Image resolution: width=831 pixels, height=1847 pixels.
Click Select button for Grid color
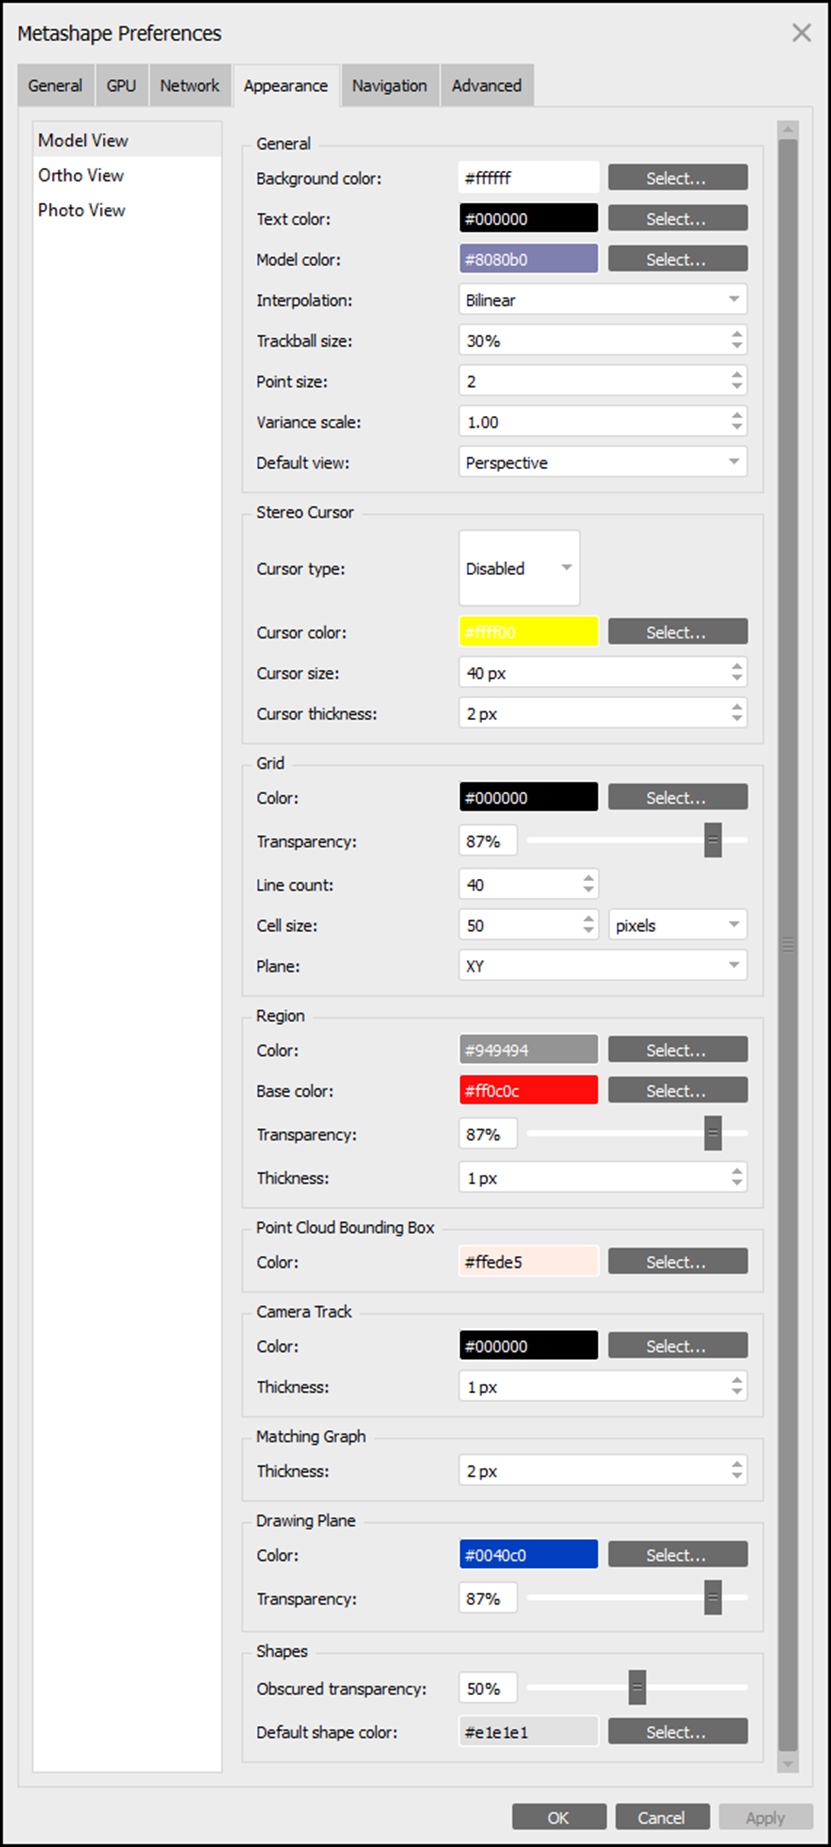click(677, 798)
